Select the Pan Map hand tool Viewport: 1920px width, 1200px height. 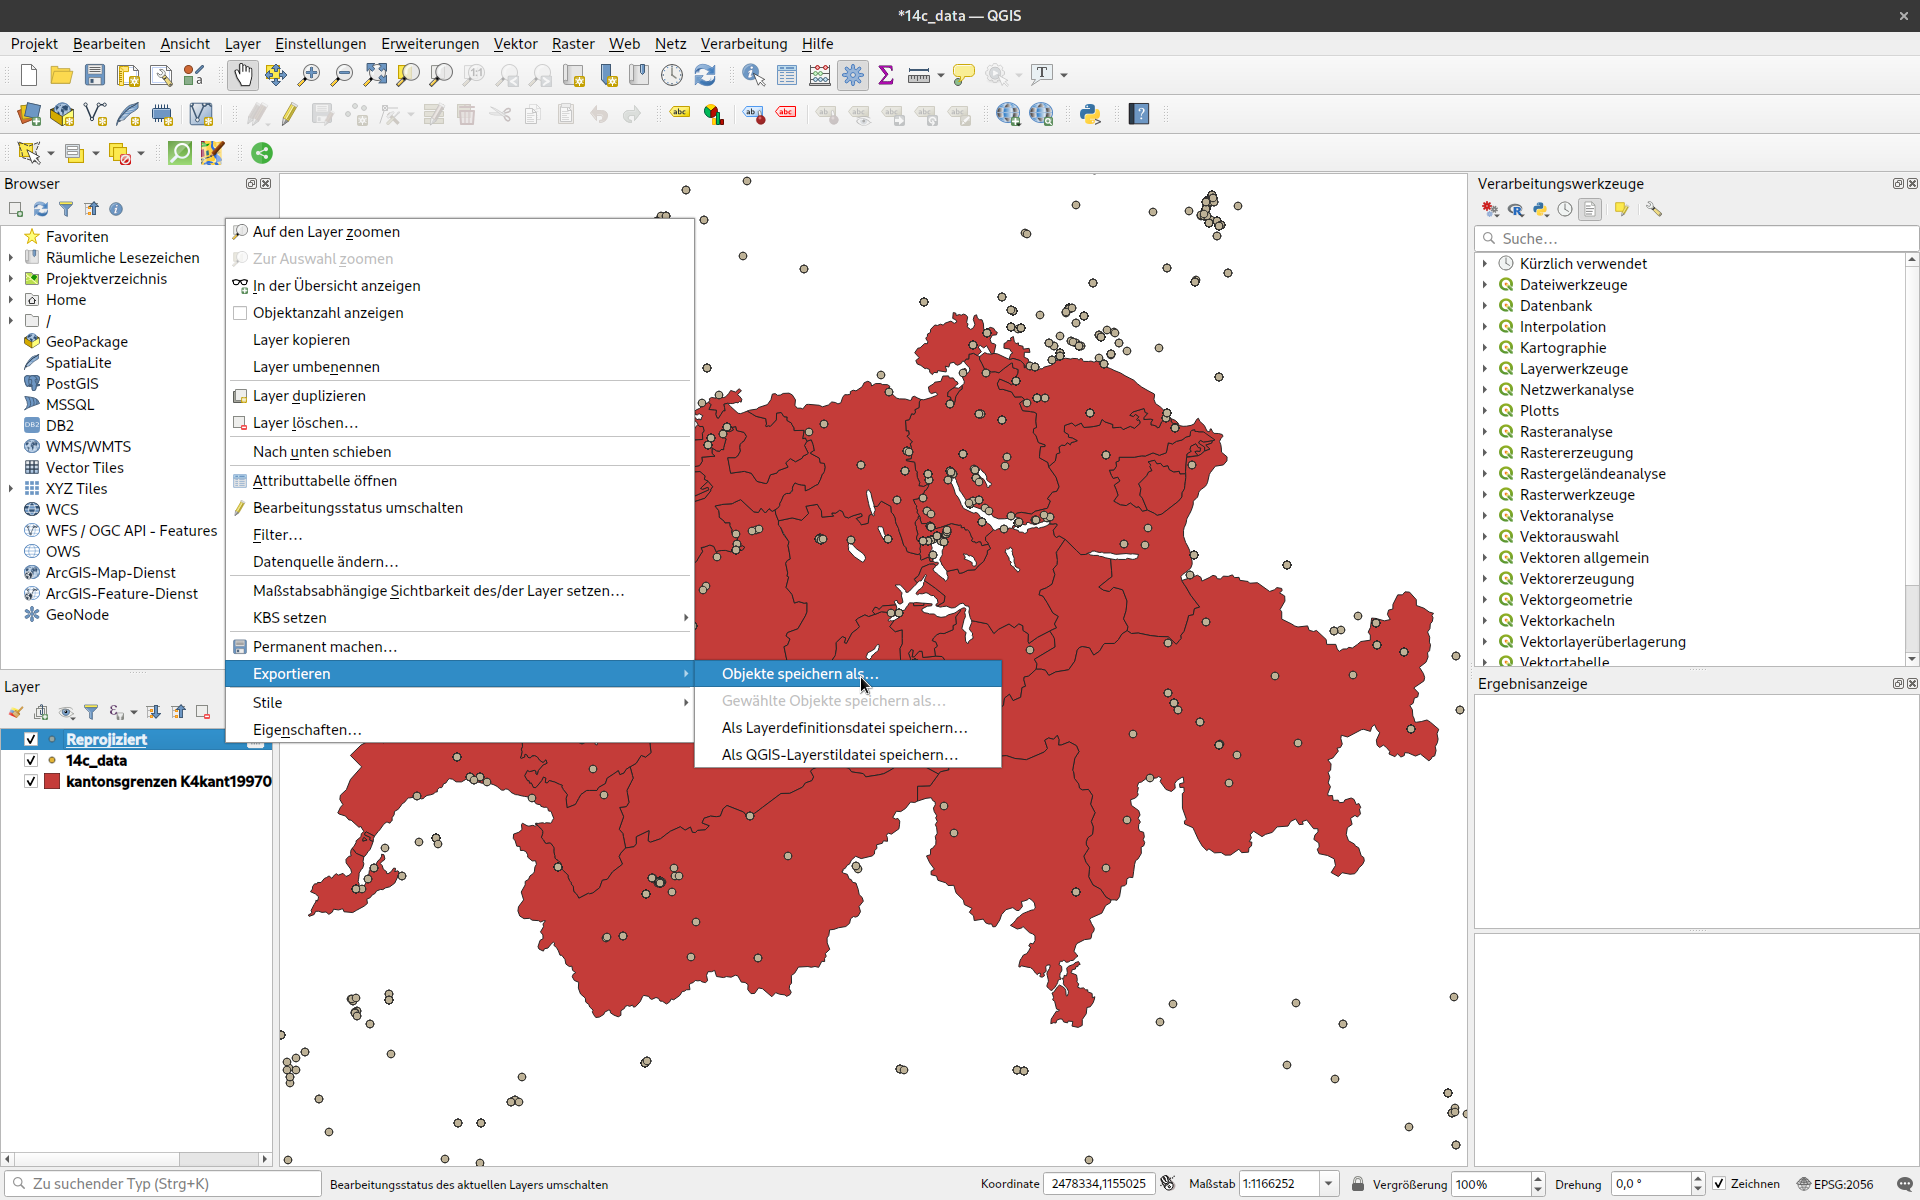pos(243,75)
